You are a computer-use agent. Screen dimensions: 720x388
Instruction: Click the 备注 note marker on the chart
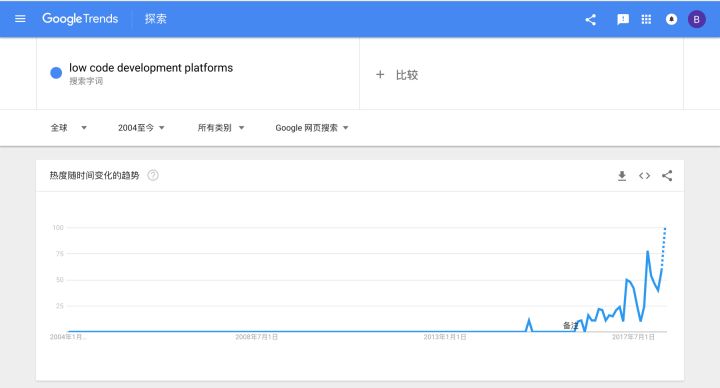570,326
